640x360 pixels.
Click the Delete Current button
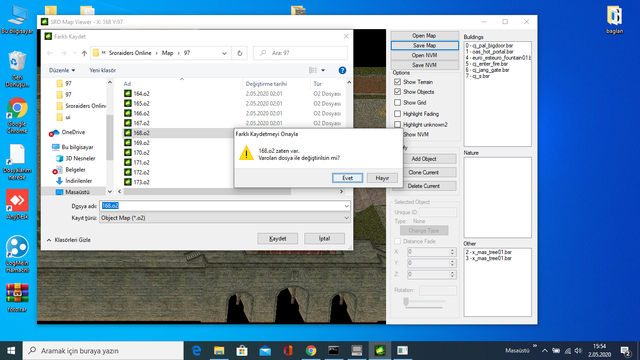pyautogui.click(x=424, y=186)
